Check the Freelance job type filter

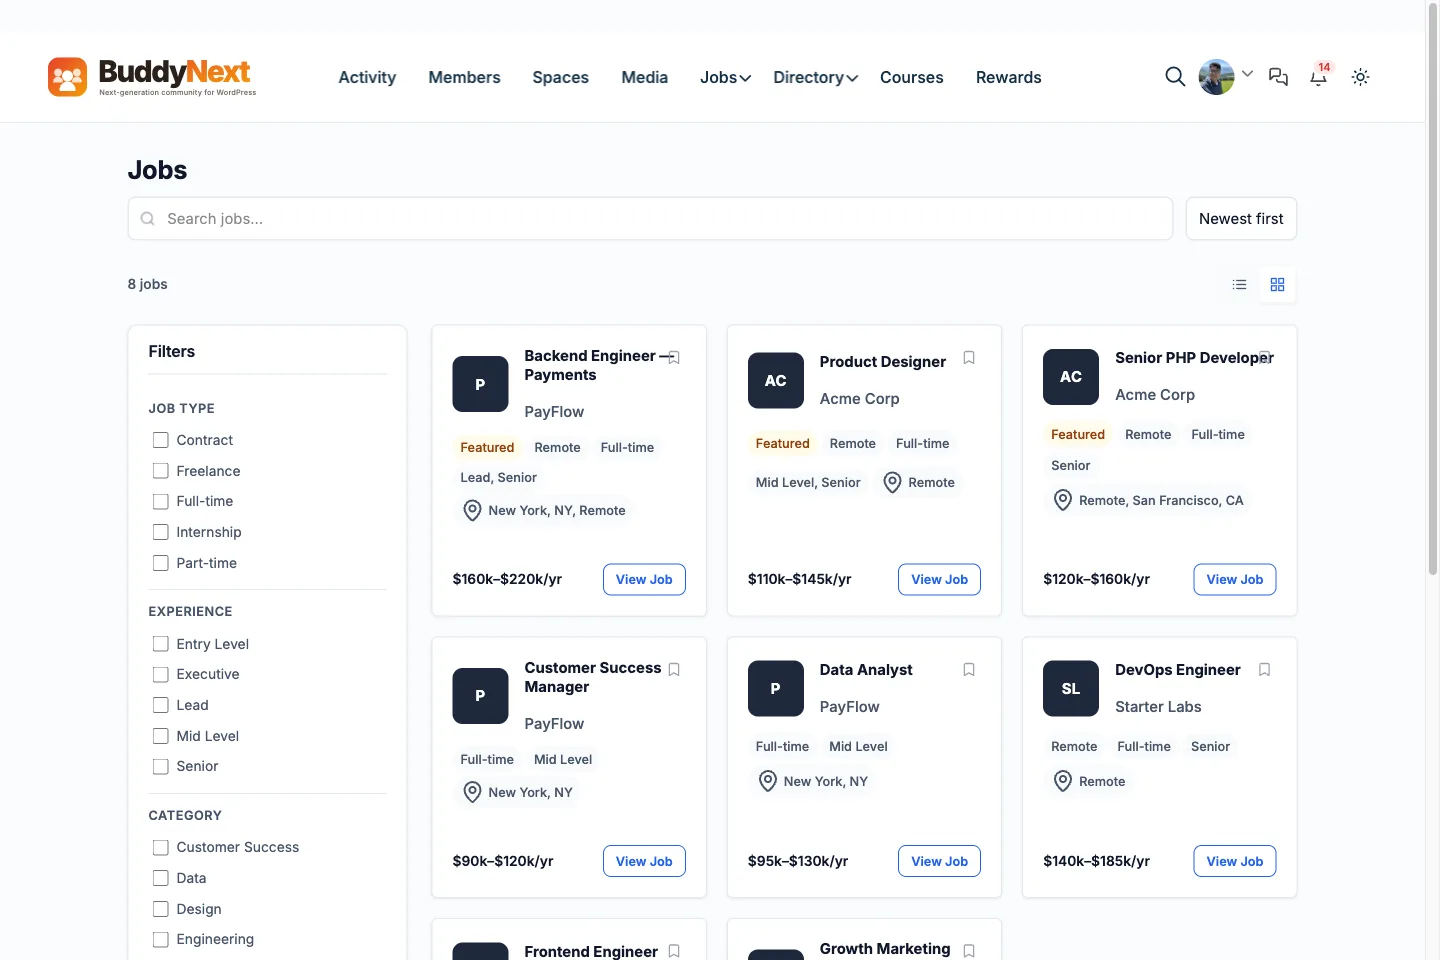point(160,471)
